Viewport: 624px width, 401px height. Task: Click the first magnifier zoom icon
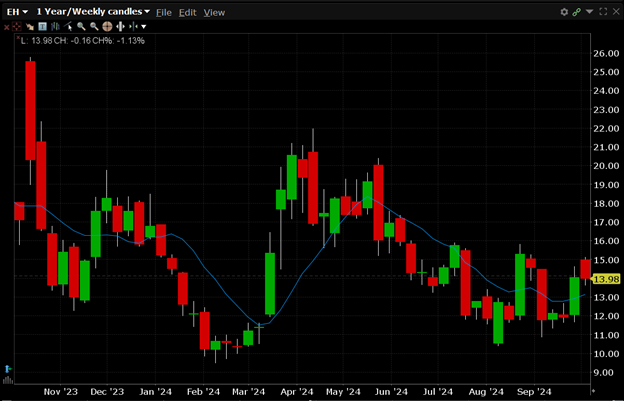(x=81, y=26)
